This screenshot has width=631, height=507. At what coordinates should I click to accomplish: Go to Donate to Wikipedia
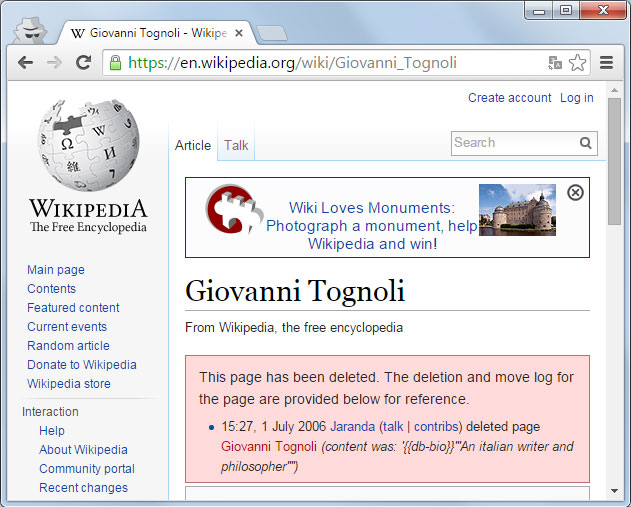(x=81, y=365)
